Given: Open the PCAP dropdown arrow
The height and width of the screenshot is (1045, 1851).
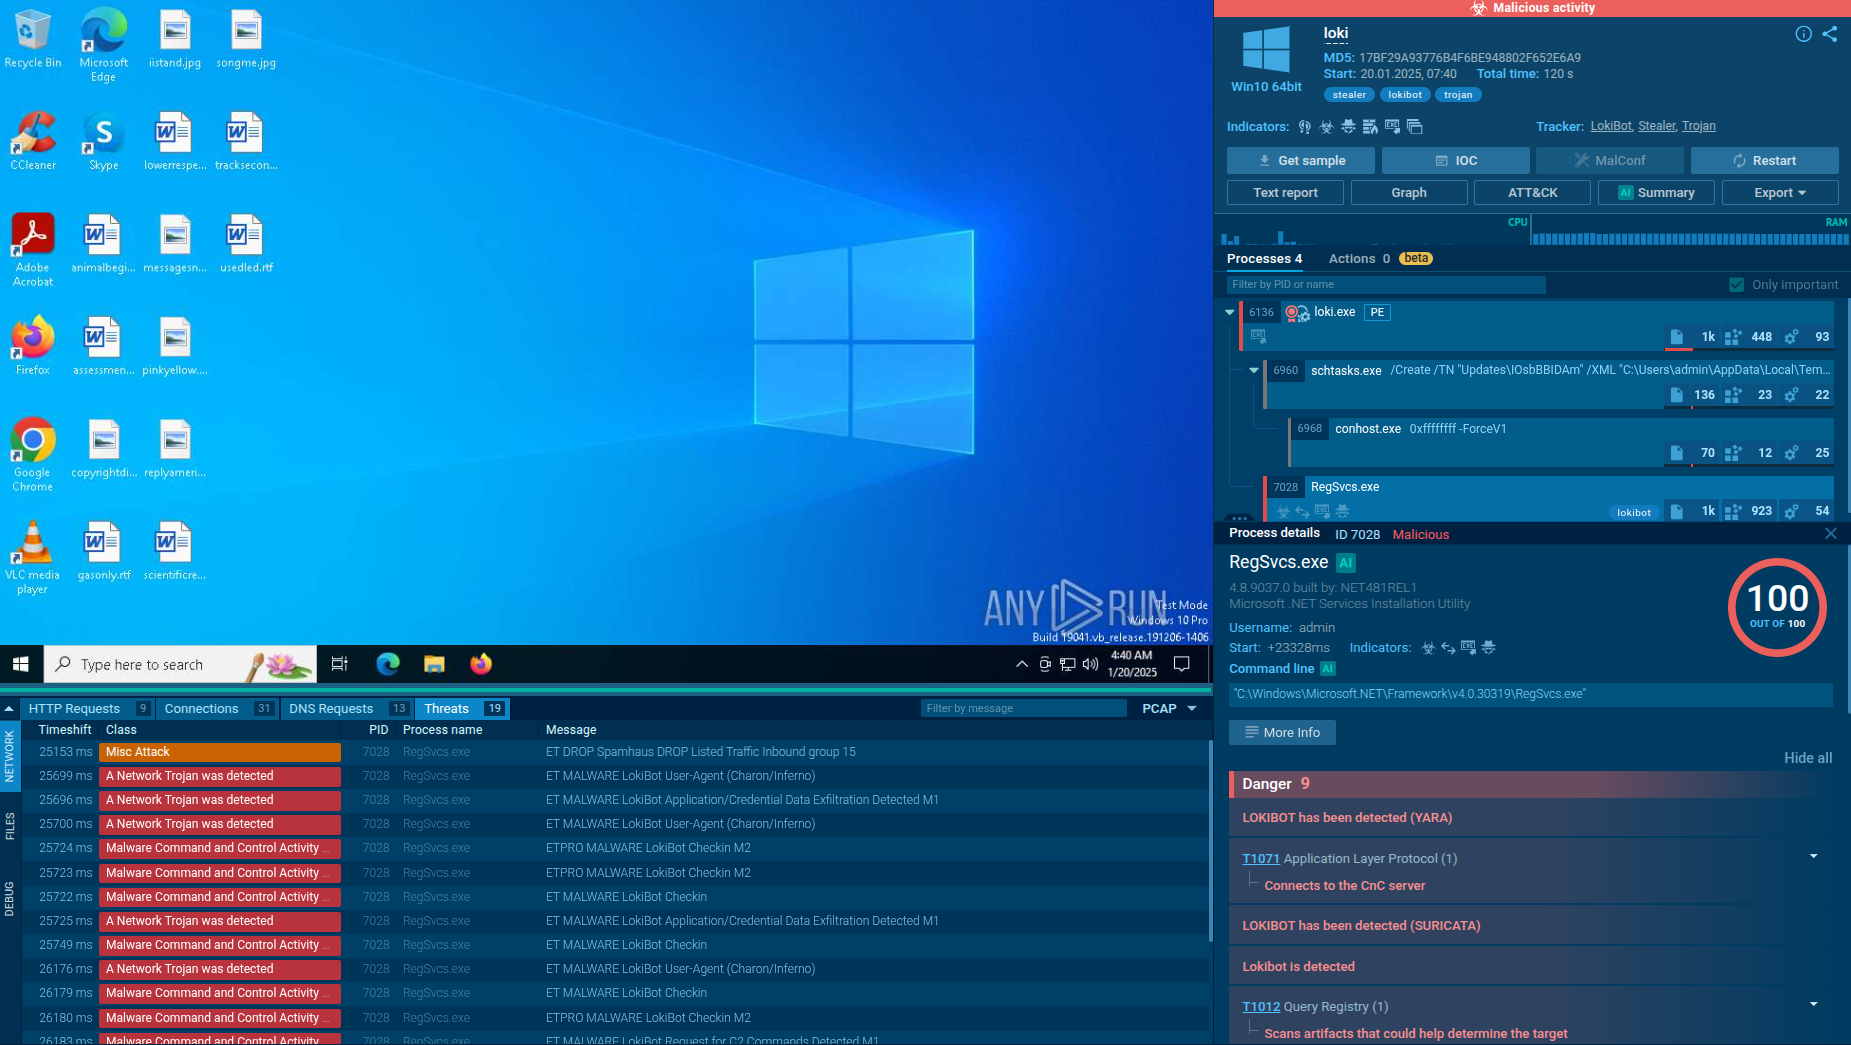Looking at the screenshot, I should point(1192,709).
